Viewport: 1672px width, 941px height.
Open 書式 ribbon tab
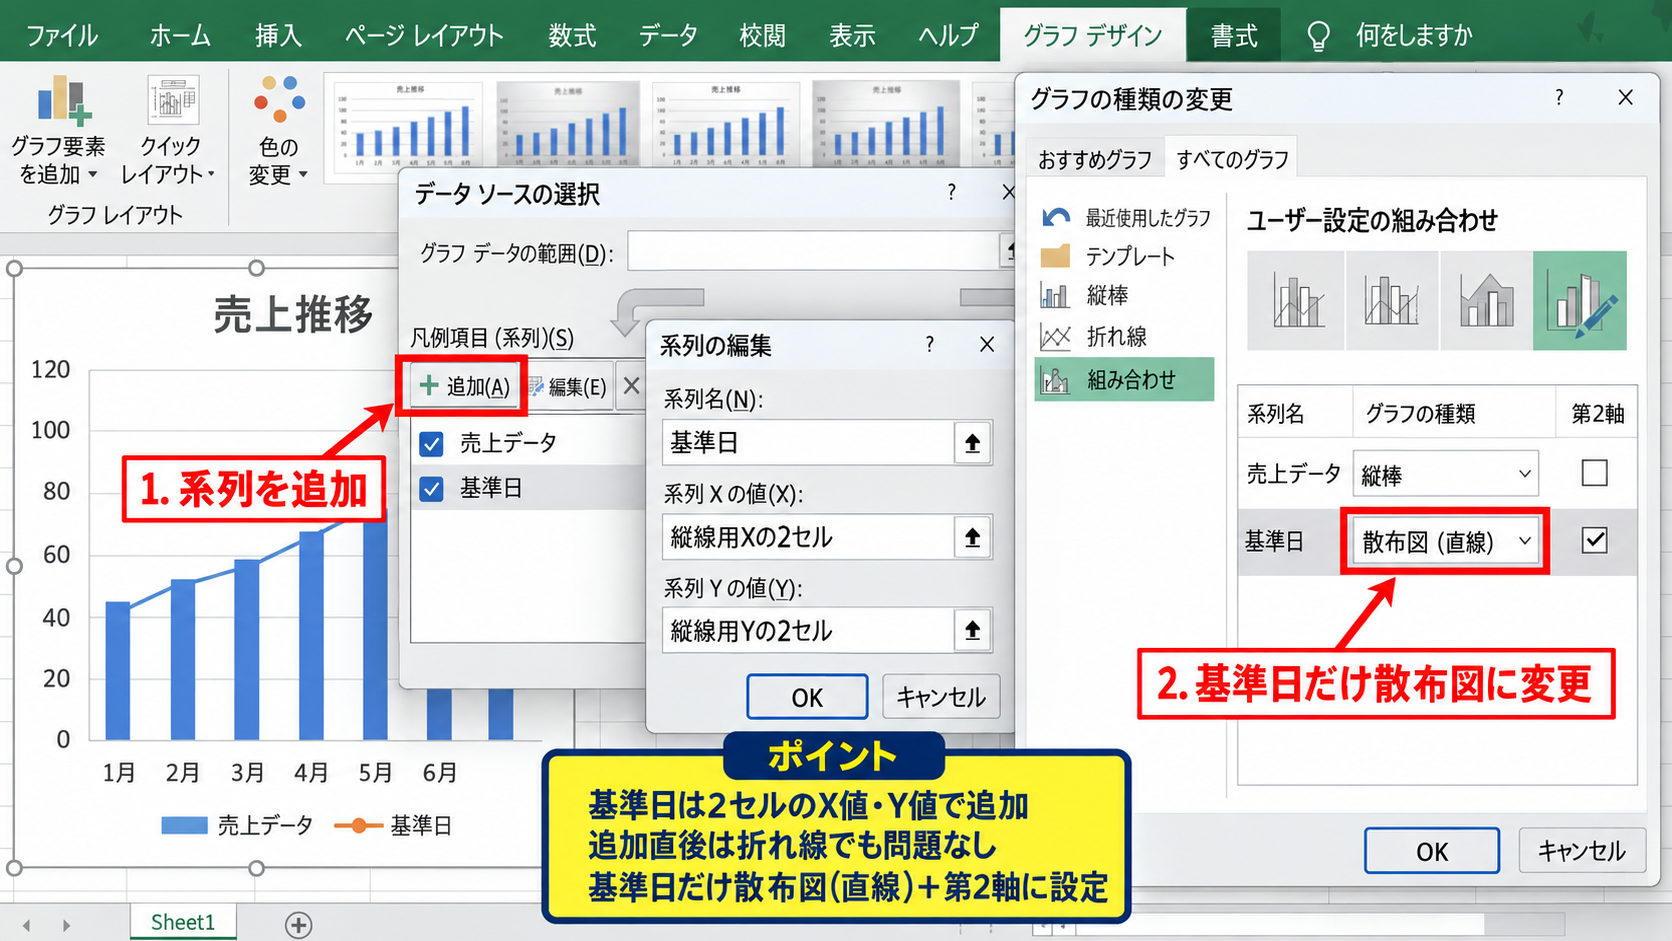pos(1234,36)
